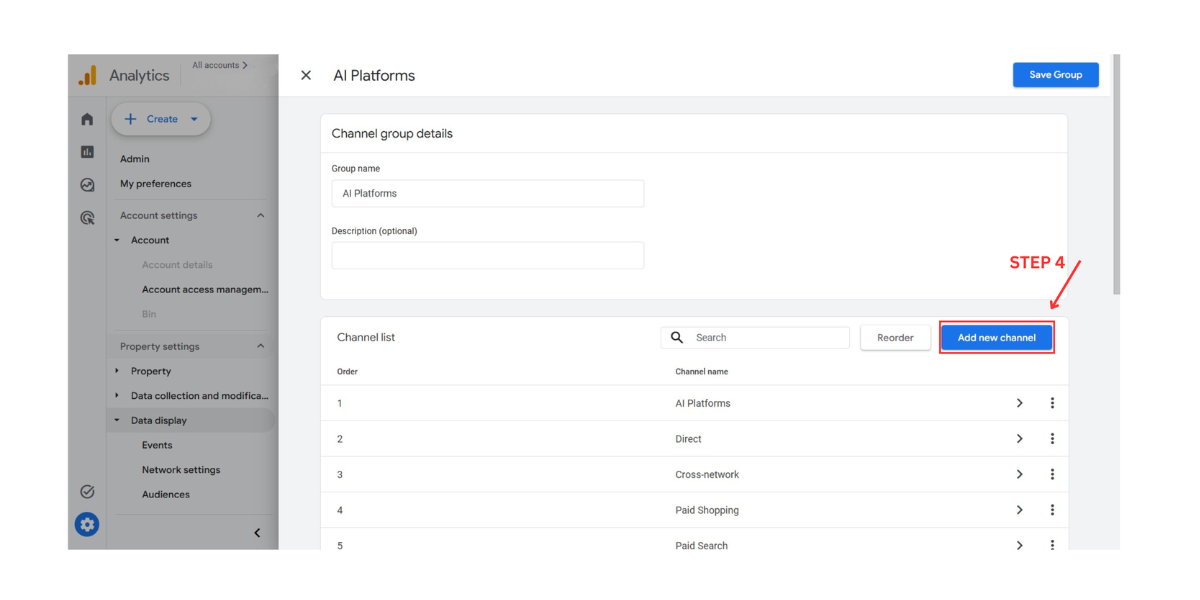This screenshot has width=1200, height=600.
Task: Click the Google Analytics logo
Action: click(x=88, y=75)
